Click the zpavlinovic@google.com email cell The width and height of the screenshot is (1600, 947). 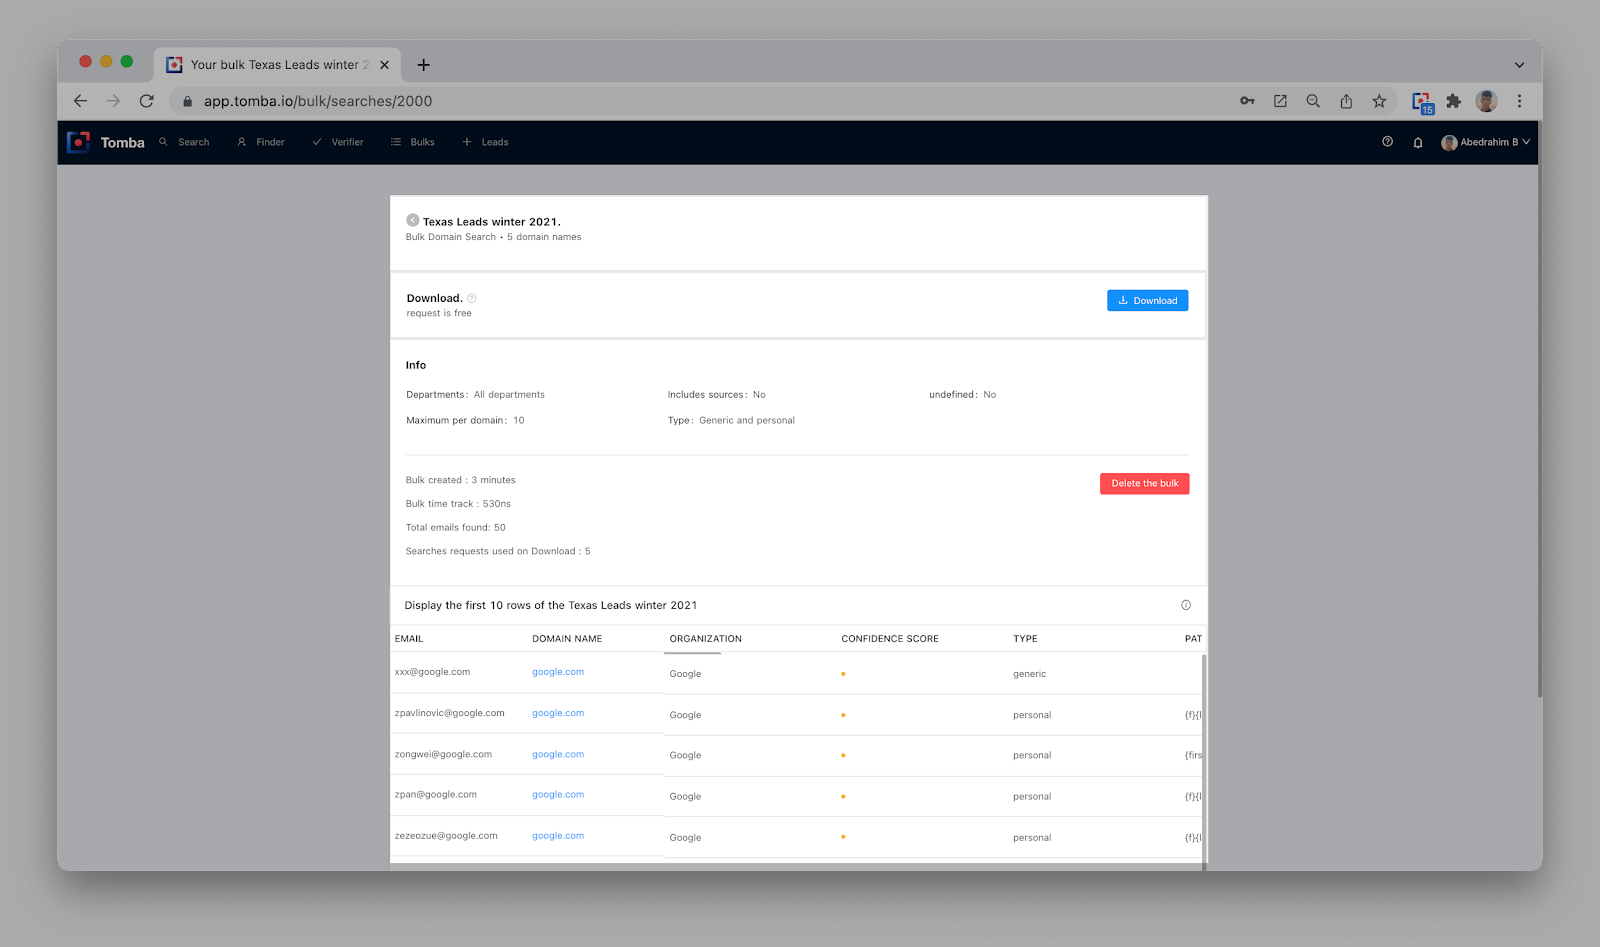click(449, 713)
